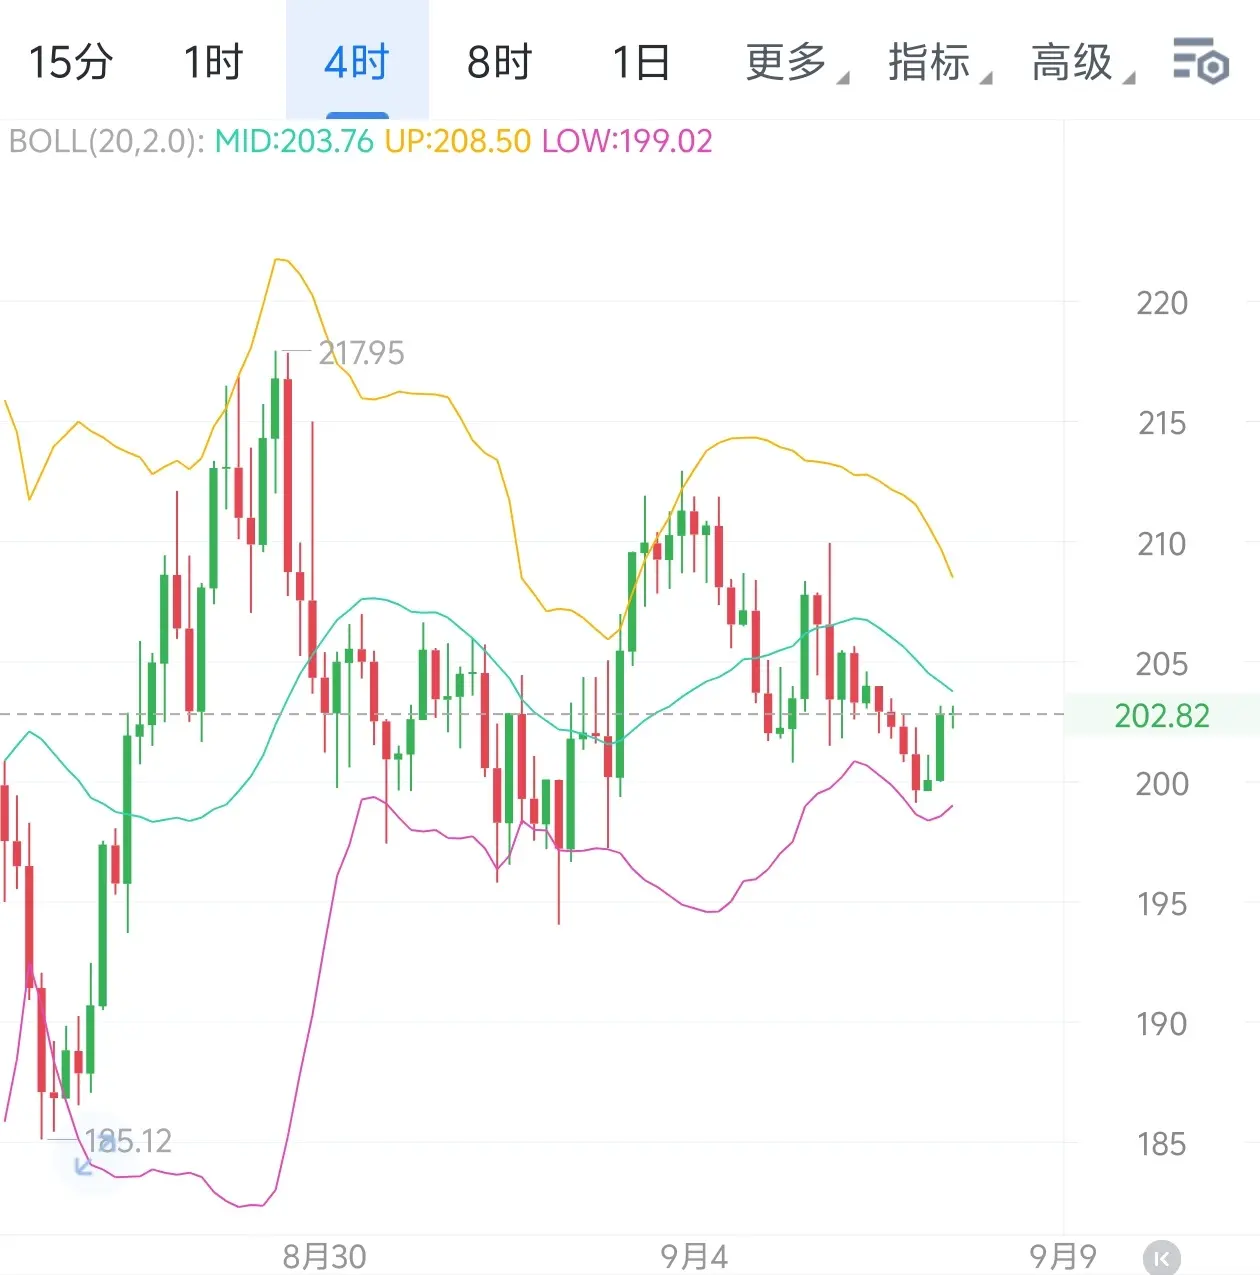
Task: Click the current price label 202.82
Action: tap(1162, 715)
